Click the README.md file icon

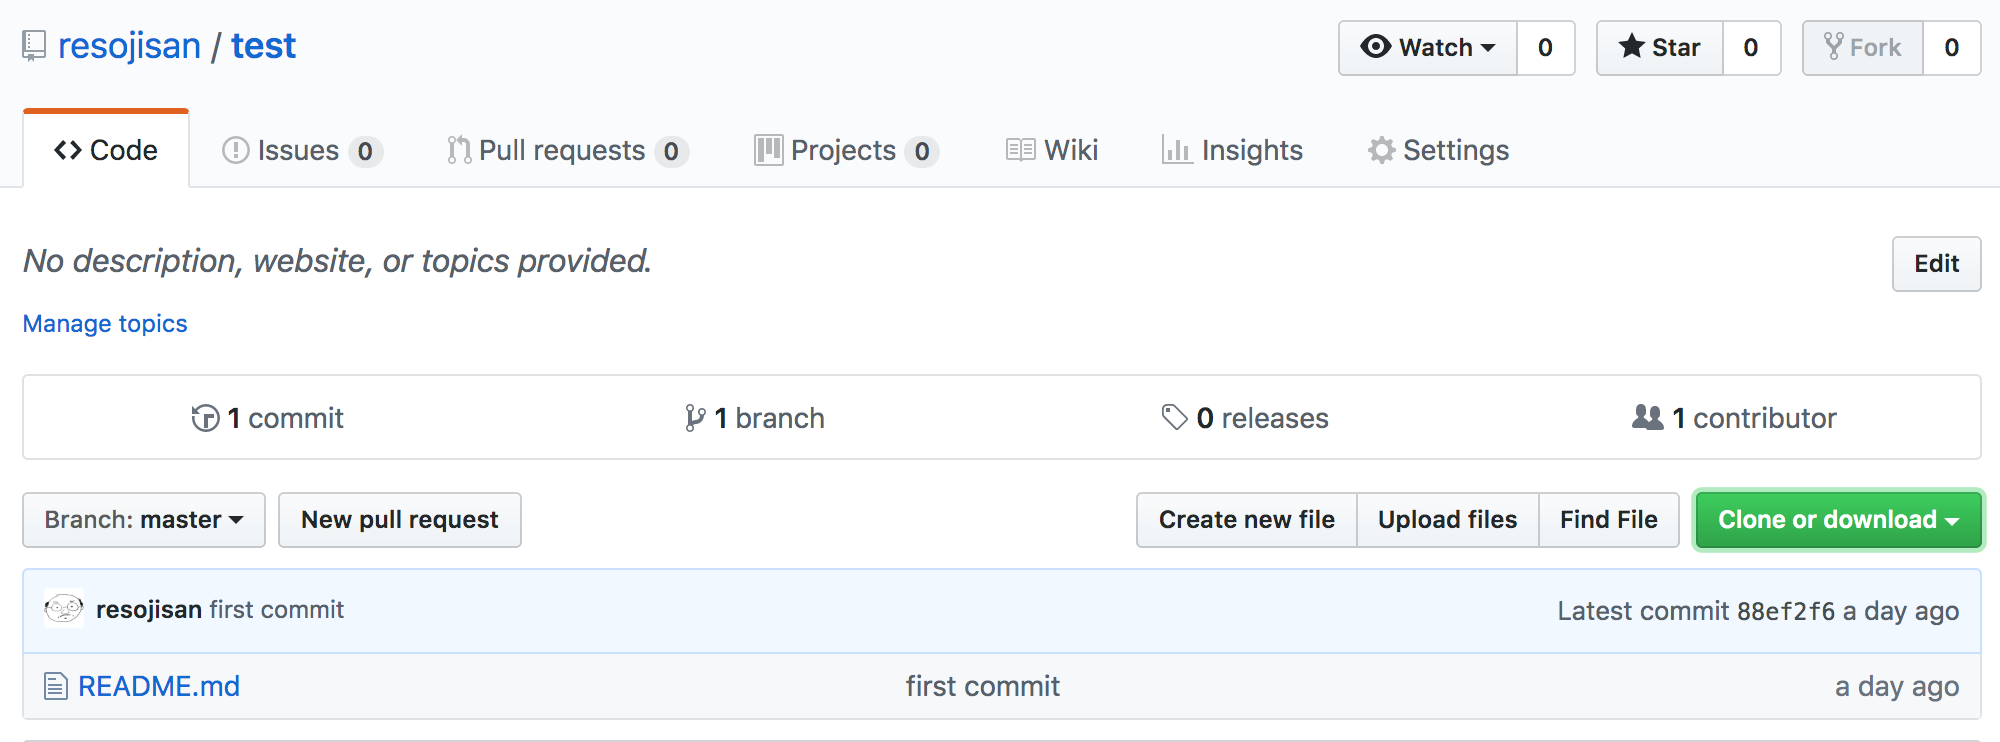[x=56, y=686]
